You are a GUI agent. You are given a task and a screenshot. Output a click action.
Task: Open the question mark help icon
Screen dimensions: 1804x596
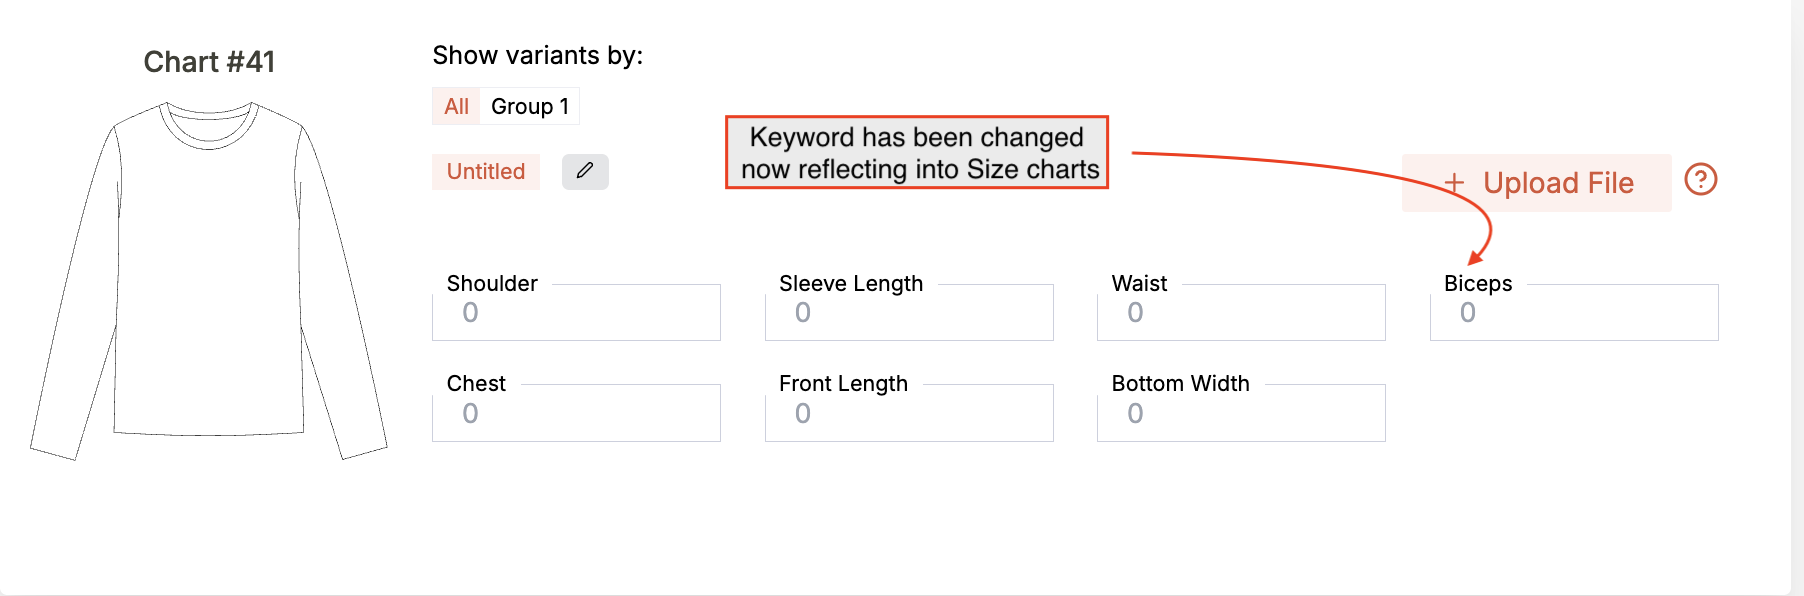(x=1700, y=180)
